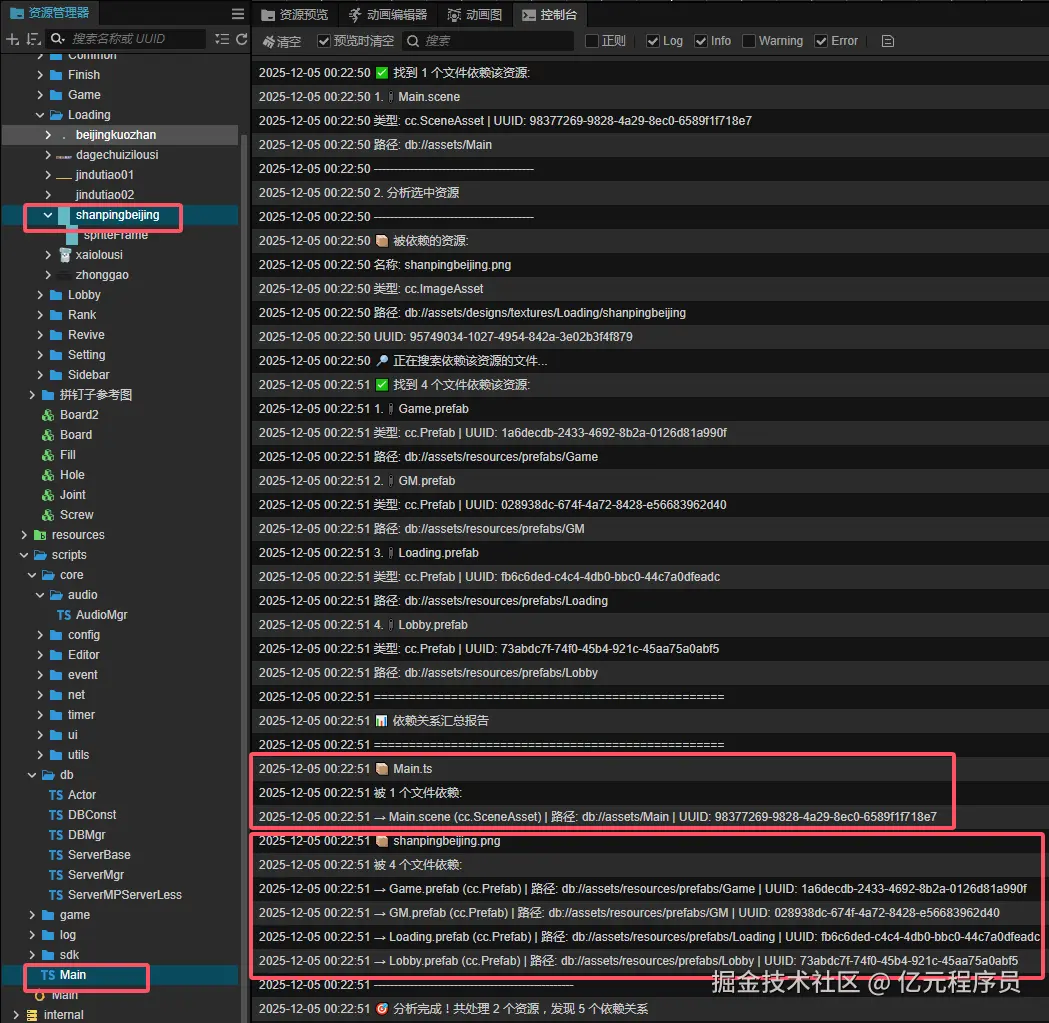1049x1023 pixels.
Task: Click the add new asset plus icon
Action: click(x=12, y=39)
